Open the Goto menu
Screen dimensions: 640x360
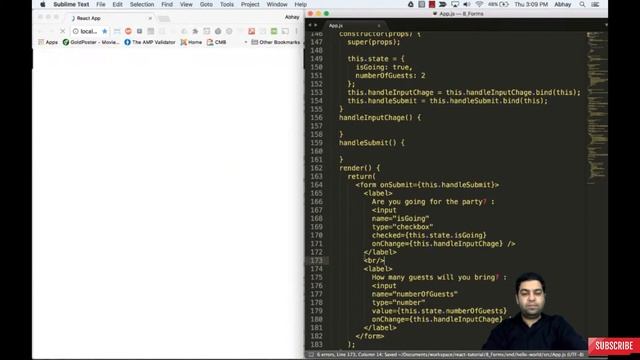pos(206,4)
